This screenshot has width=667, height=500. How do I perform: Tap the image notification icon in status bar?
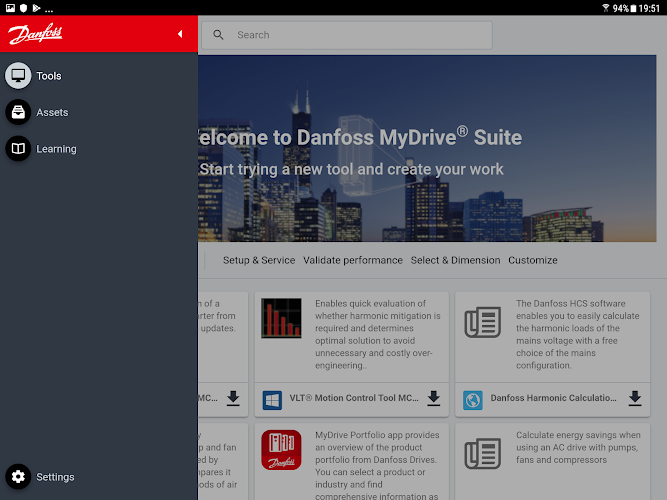10,8
